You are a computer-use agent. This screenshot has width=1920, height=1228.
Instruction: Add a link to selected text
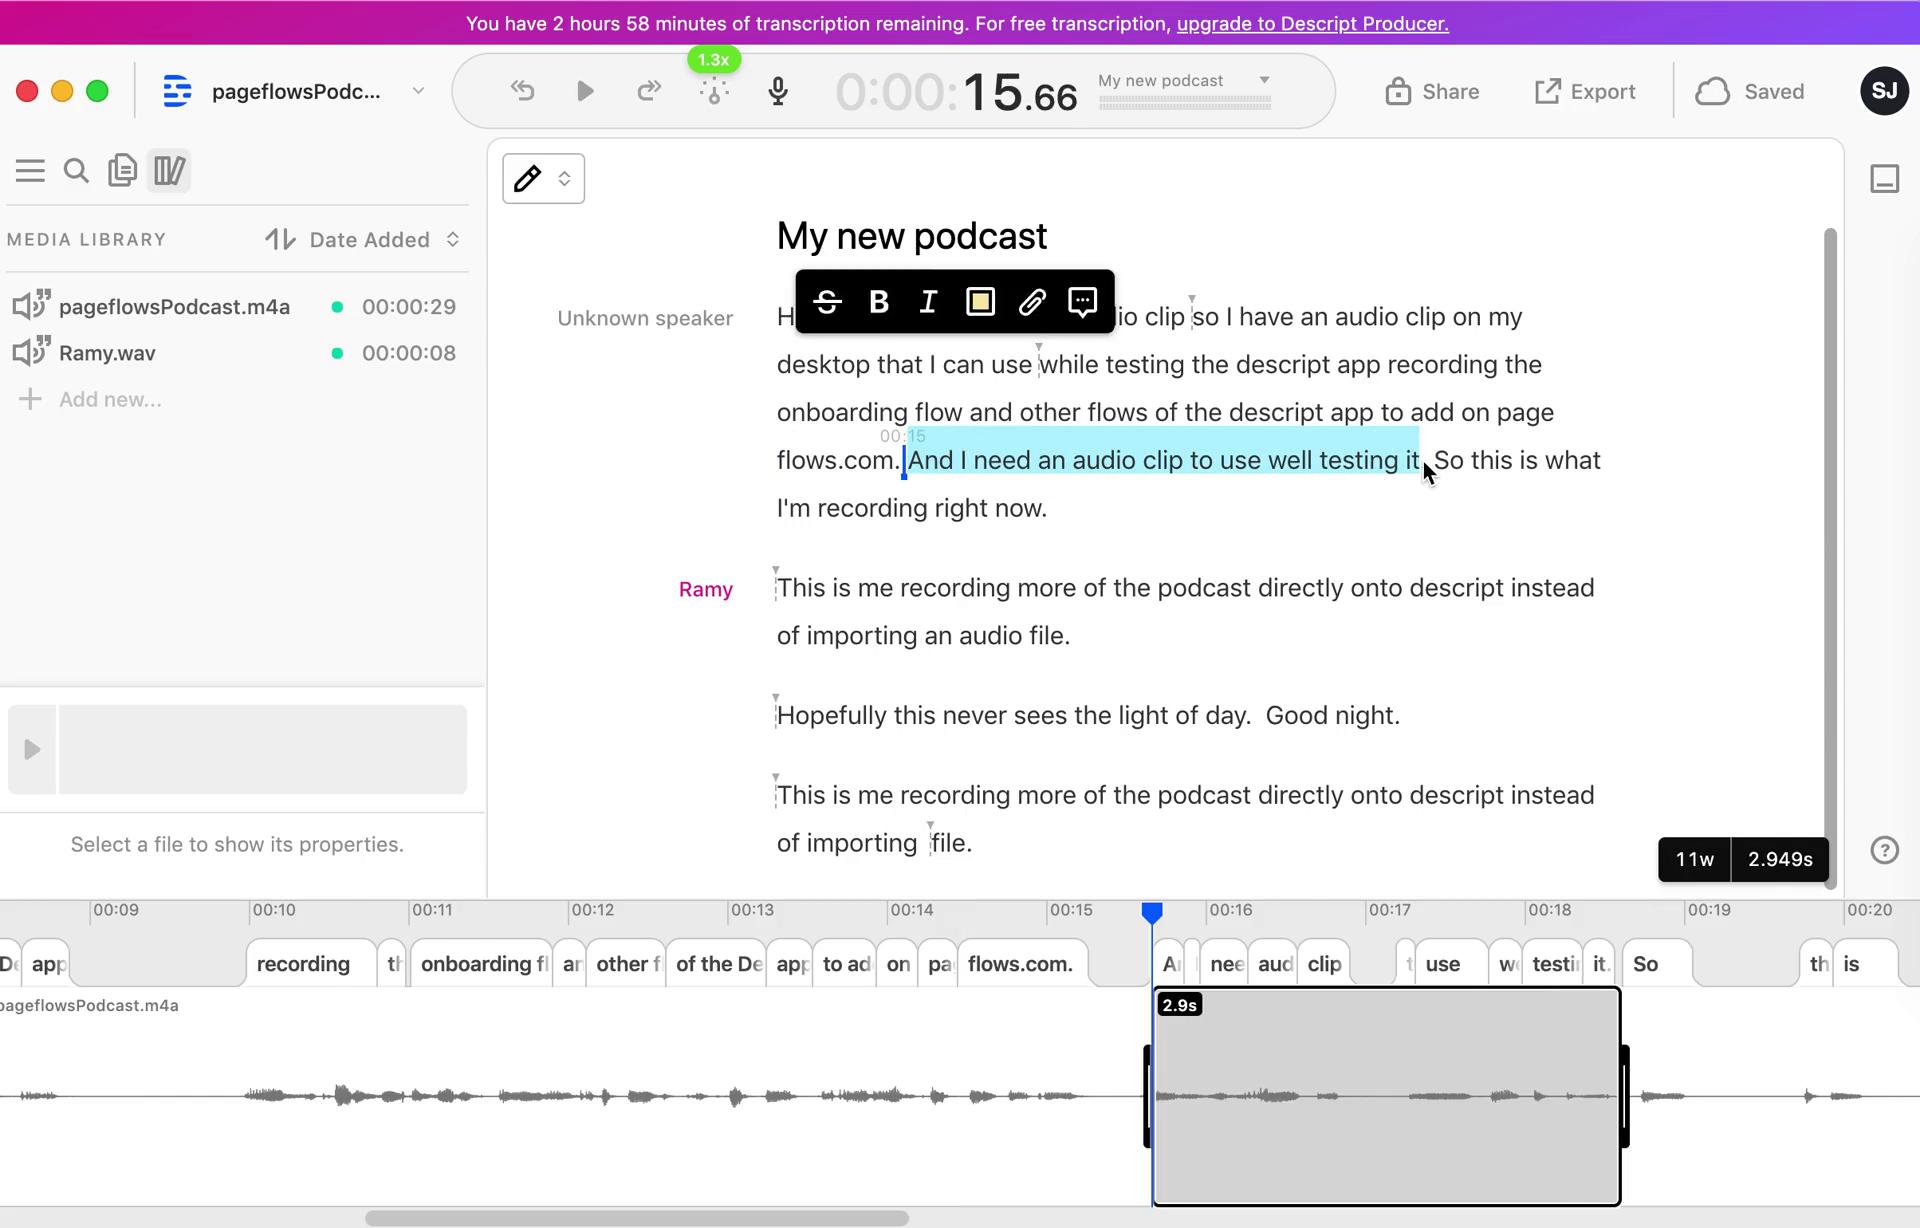pyautogui.click(x=1032, y=302)
